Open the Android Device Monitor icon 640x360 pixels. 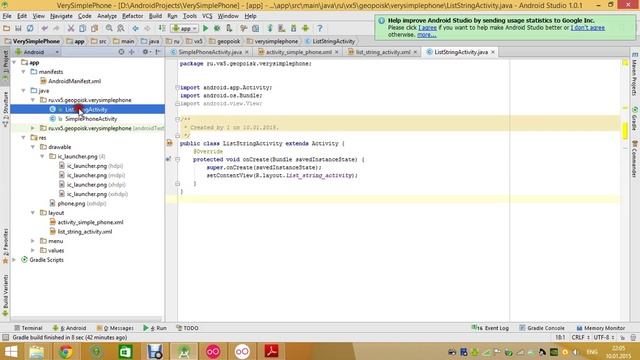305,29
